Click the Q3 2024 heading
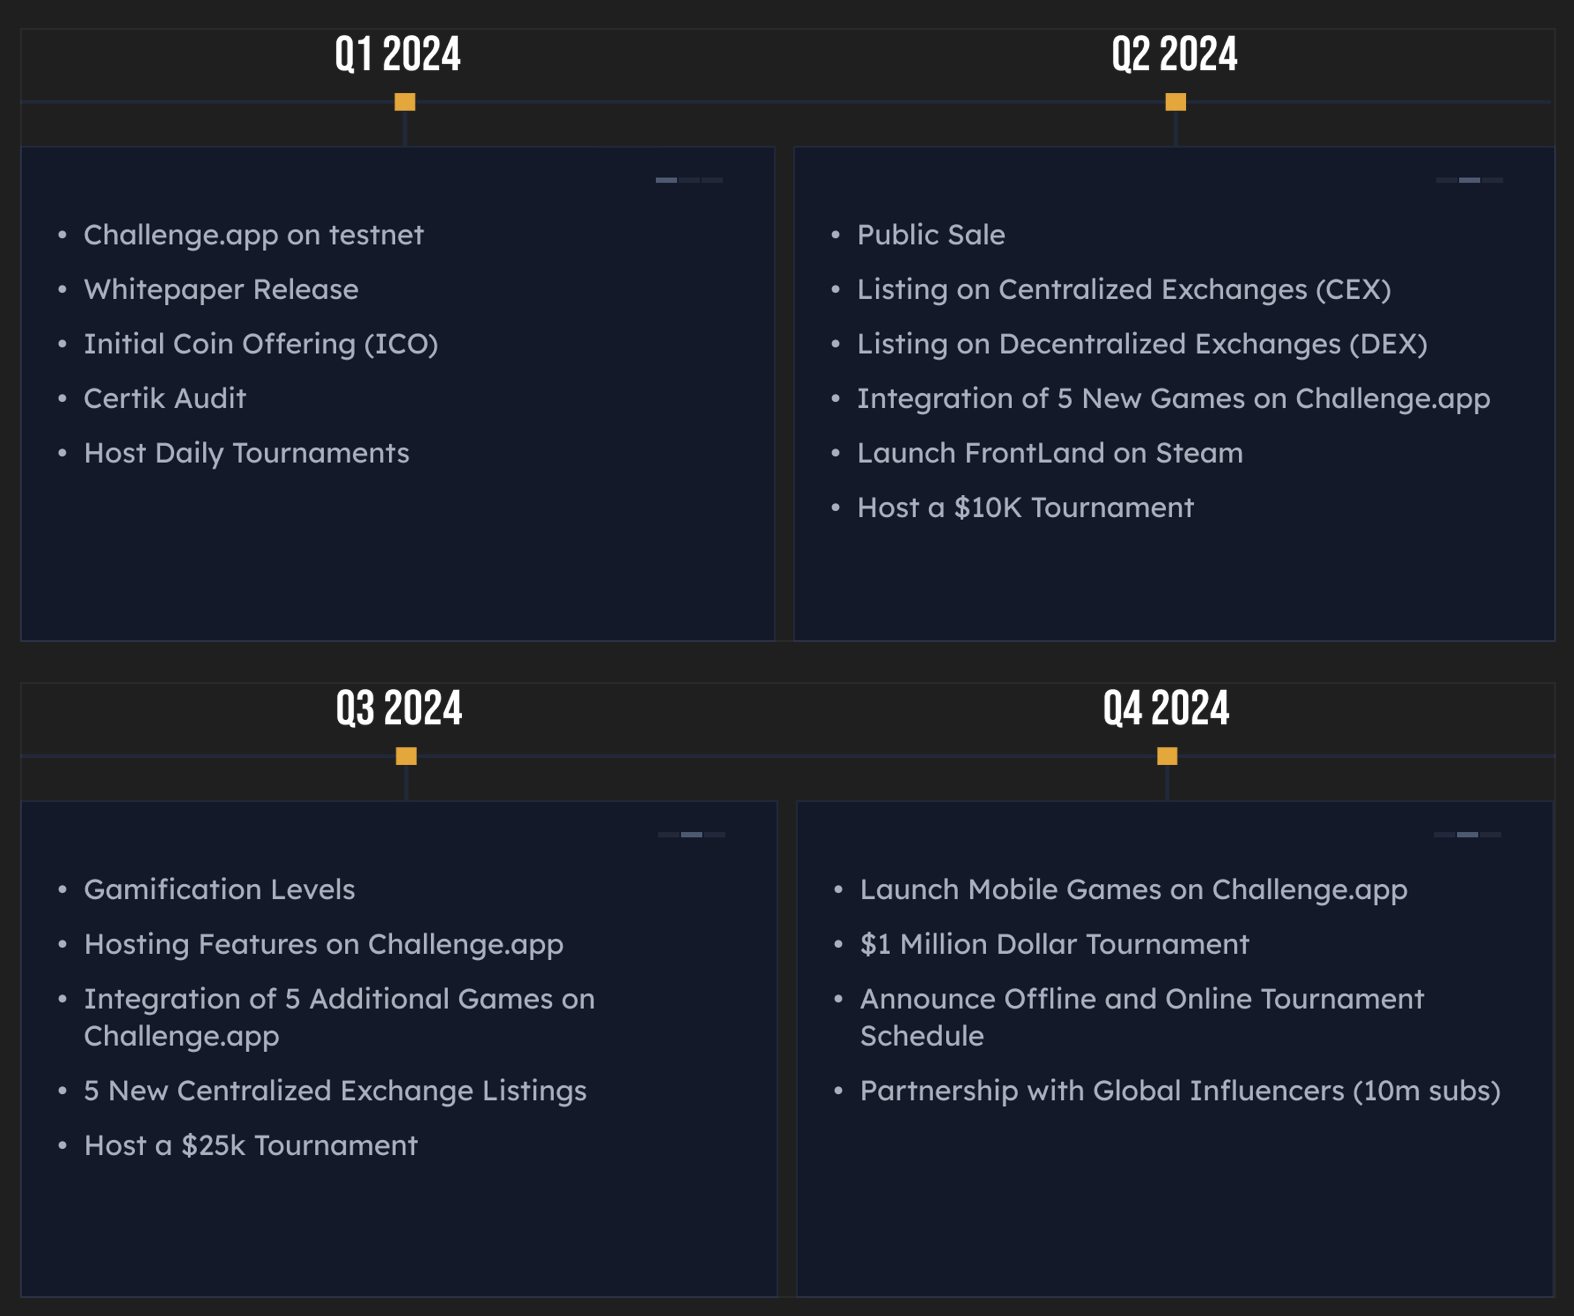The width and height of the screenshot is (1574, 1316). (399, 708)
